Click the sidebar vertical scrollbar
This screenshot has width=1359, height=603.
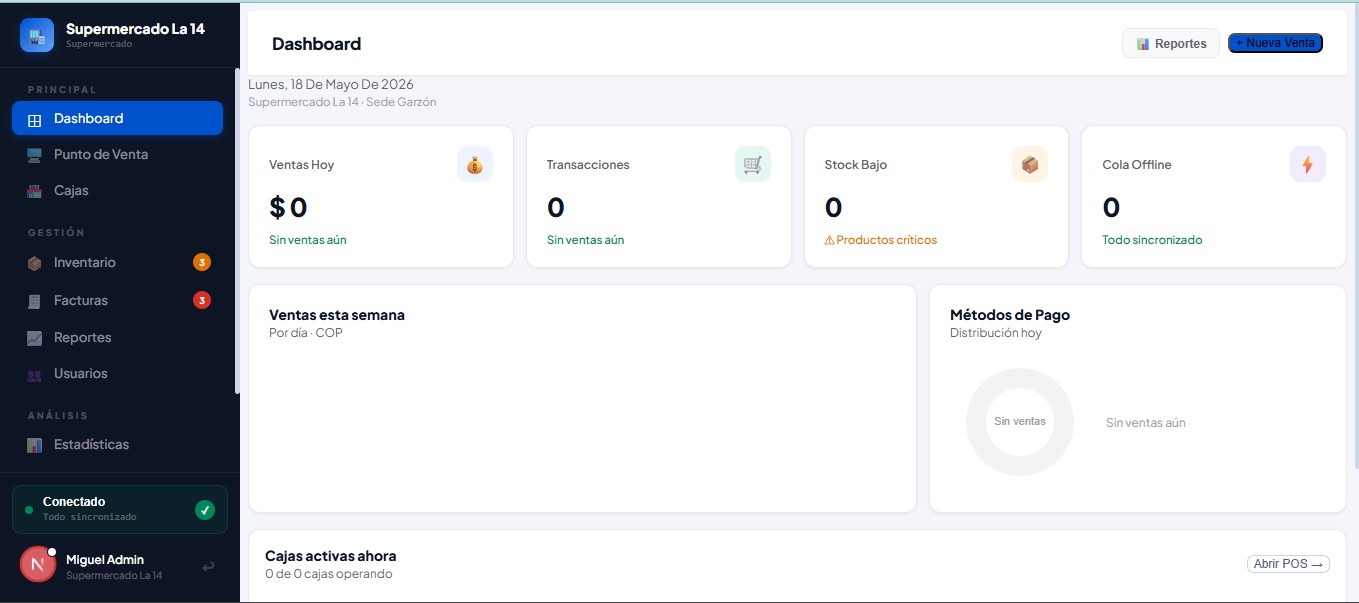pyautogui.click(x=237, y=231)
